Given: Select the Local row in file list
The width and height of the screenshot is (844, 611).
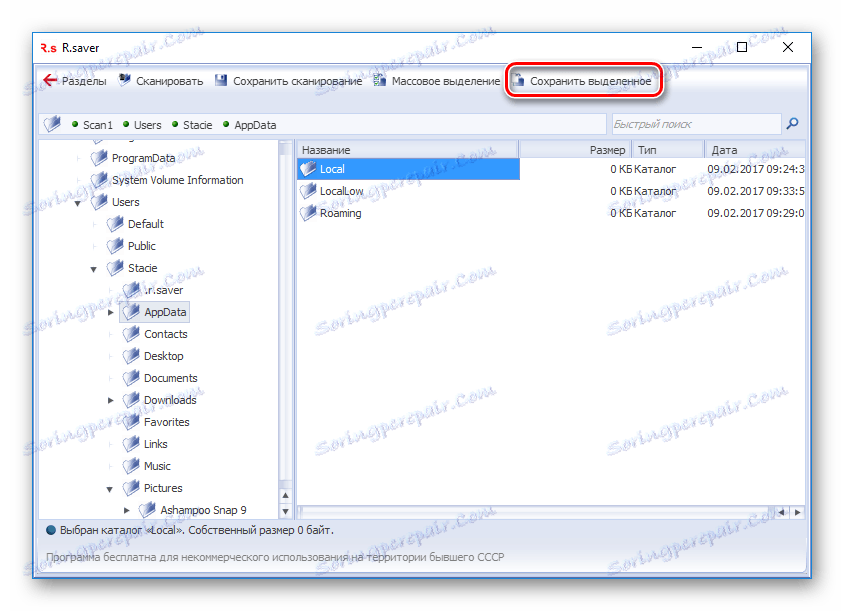Looking at the screenshot, I should tap(551, 169).
